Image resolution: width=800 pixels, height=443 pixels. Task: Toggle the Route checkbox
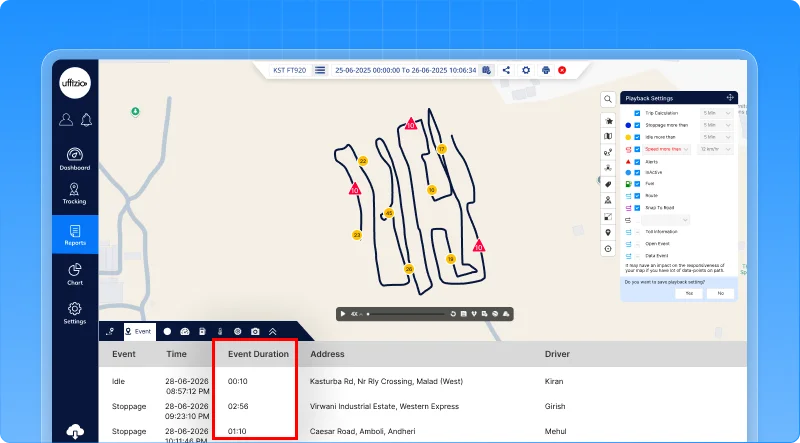coord(637,196)
